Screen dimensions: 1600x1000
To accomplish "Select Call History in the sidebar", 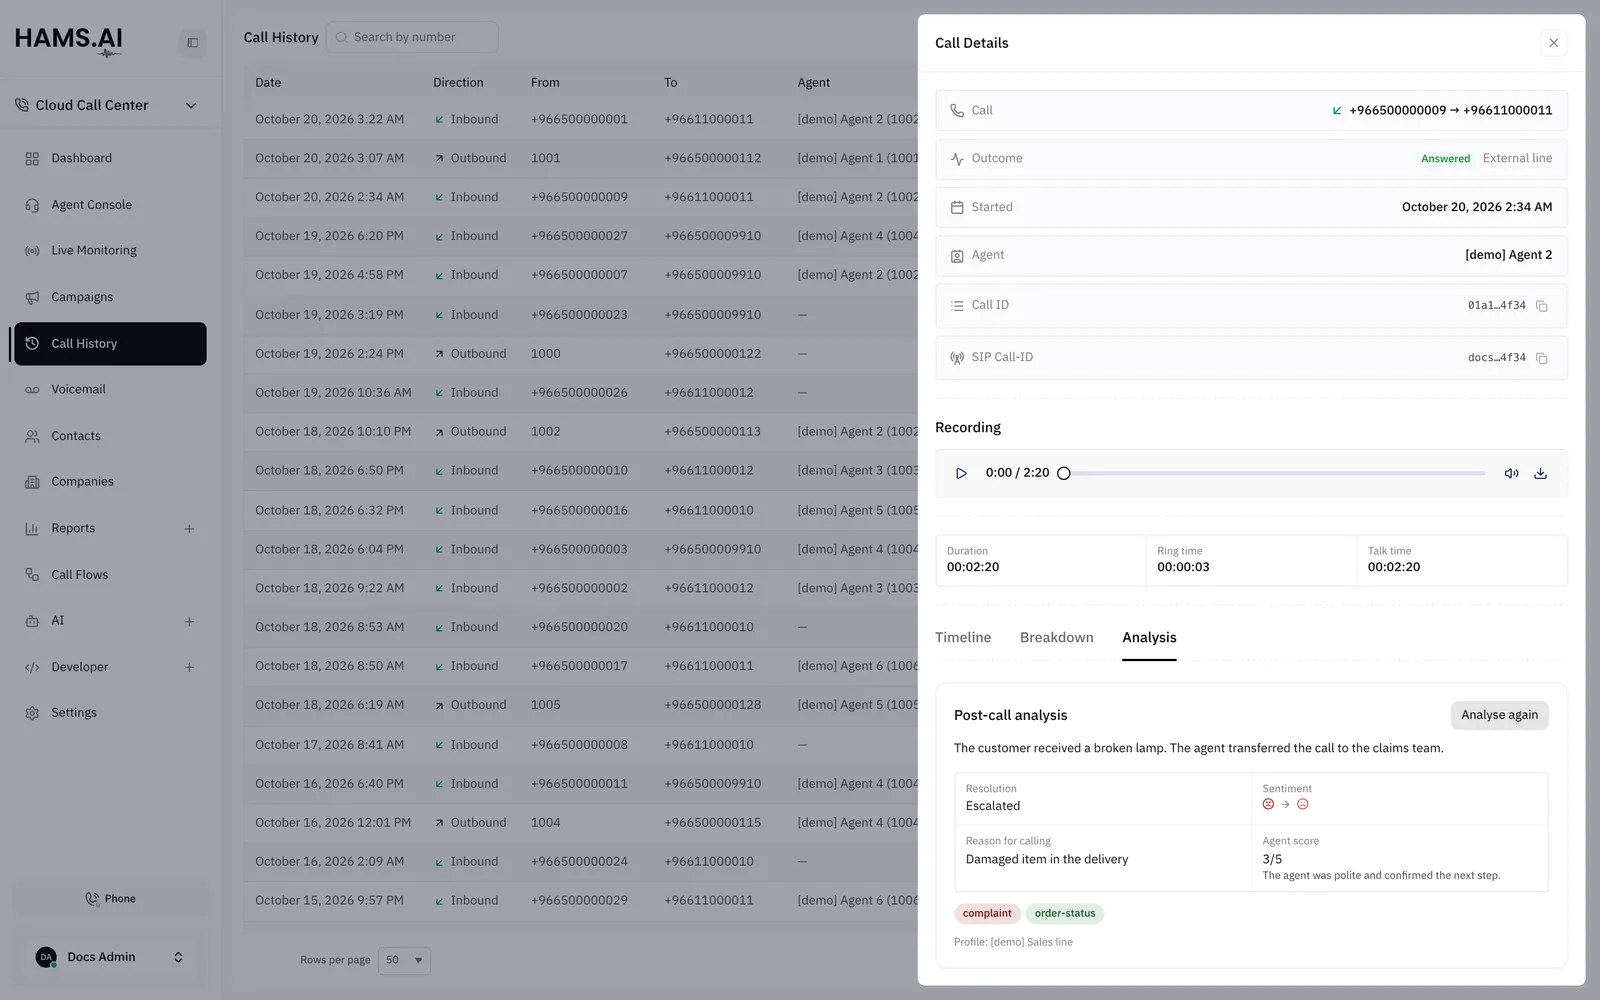I will point(110,344).
